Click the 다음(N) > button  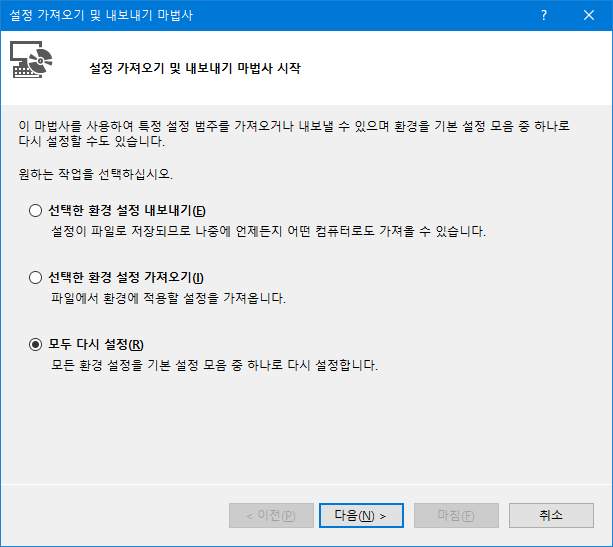click(361, 515)
